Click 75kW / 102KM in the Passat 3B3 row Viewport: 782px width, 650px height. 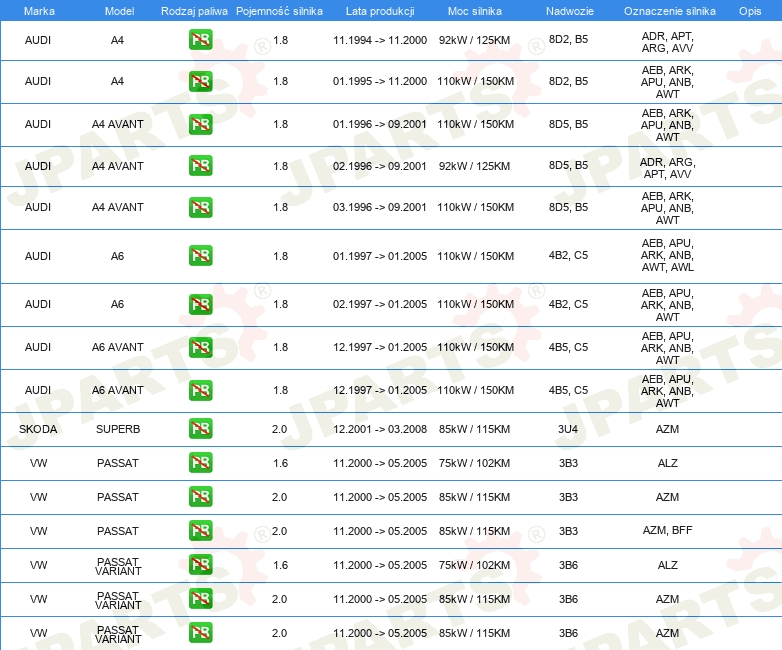474,463
